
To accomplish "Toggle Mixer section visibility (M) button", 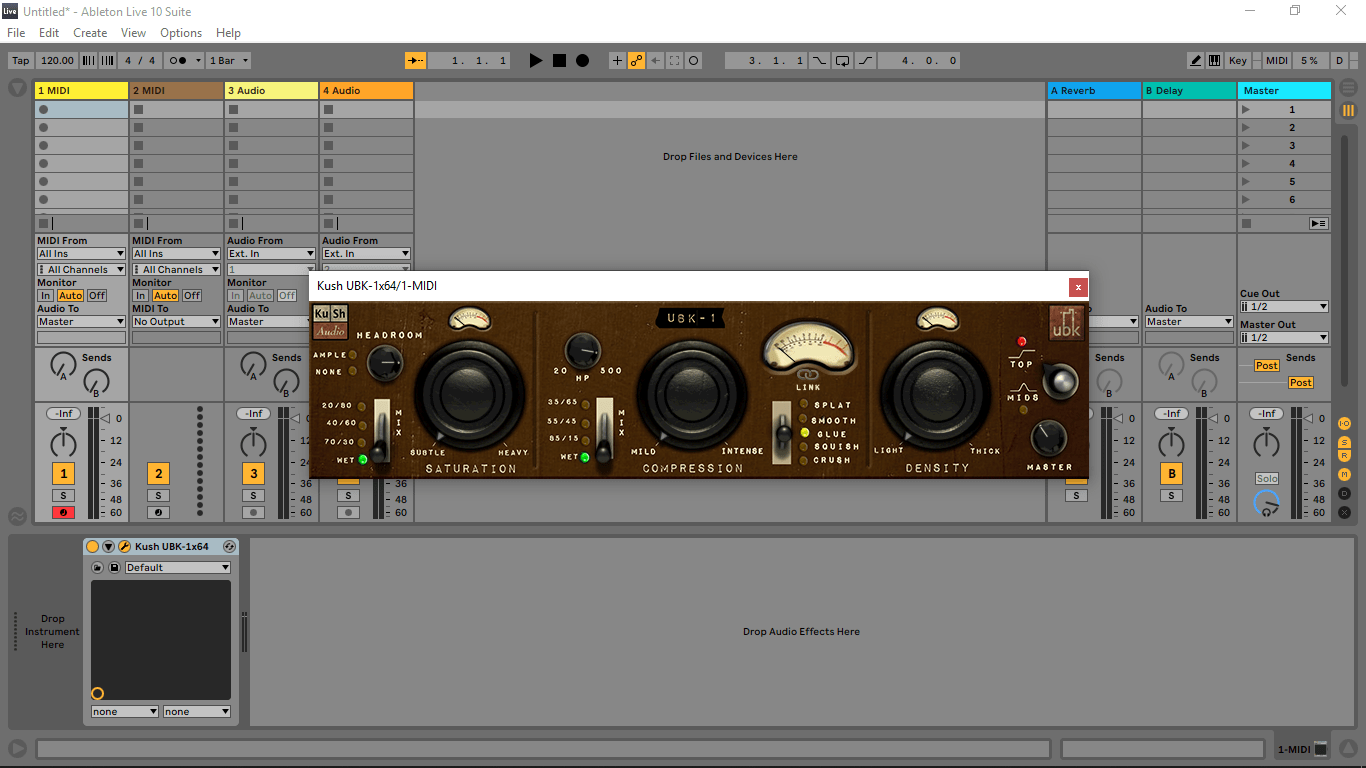I will click(x=1344, y=474).
